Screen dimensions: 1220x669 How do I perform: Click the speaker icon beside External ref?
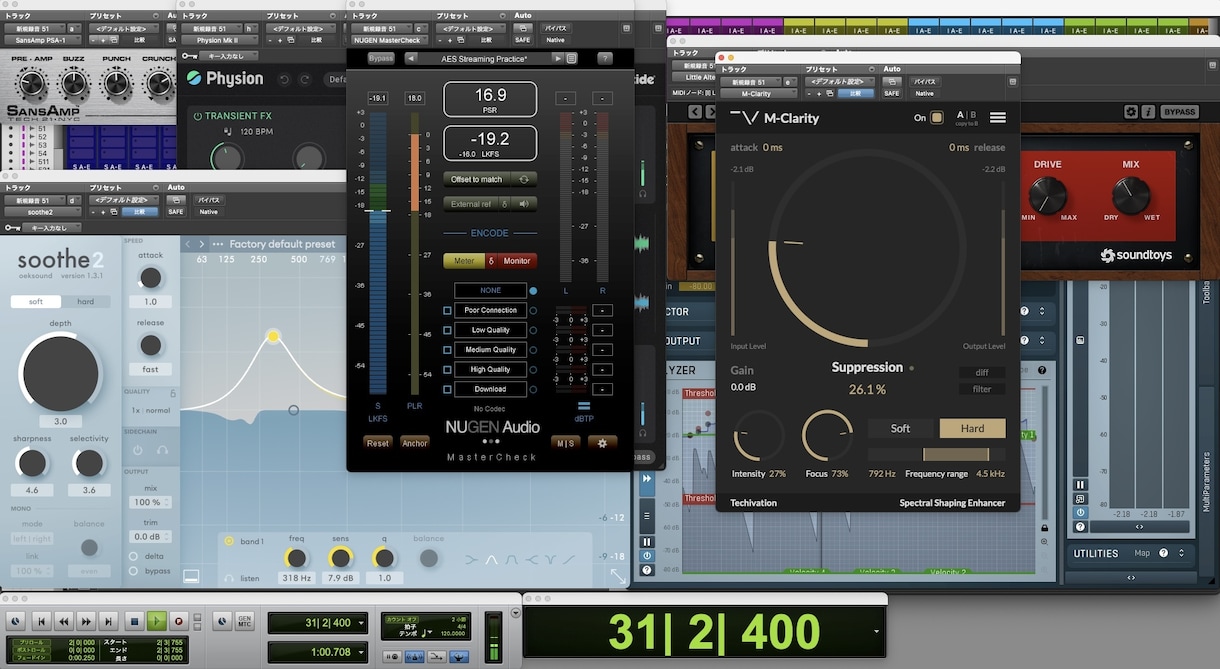pyautogui.click(x=524, y=204)
